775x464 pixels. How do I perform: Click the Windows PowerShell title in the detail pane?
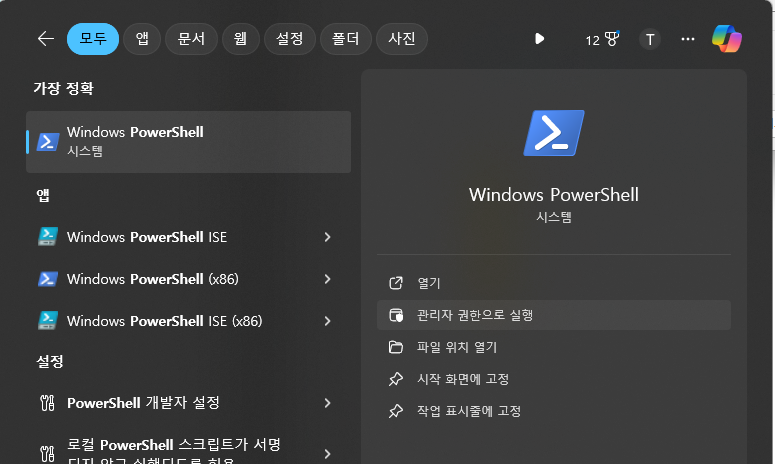point(554,195)
